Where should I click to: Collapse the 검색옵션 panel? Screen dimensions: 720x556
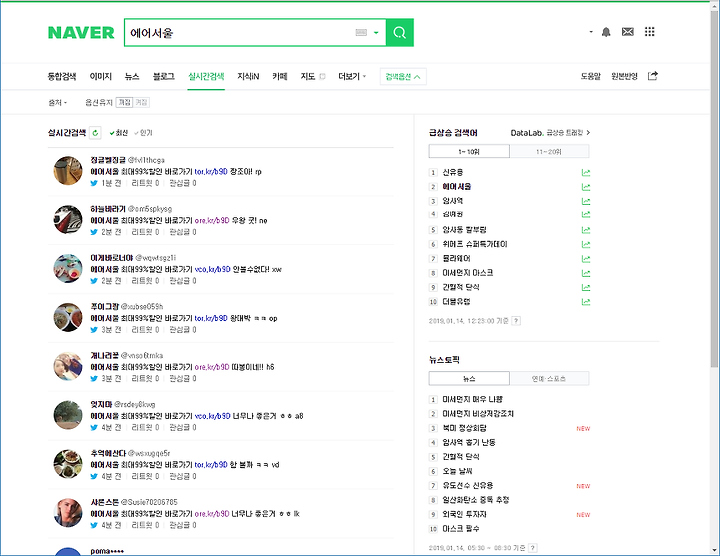[x=403, y=77]
